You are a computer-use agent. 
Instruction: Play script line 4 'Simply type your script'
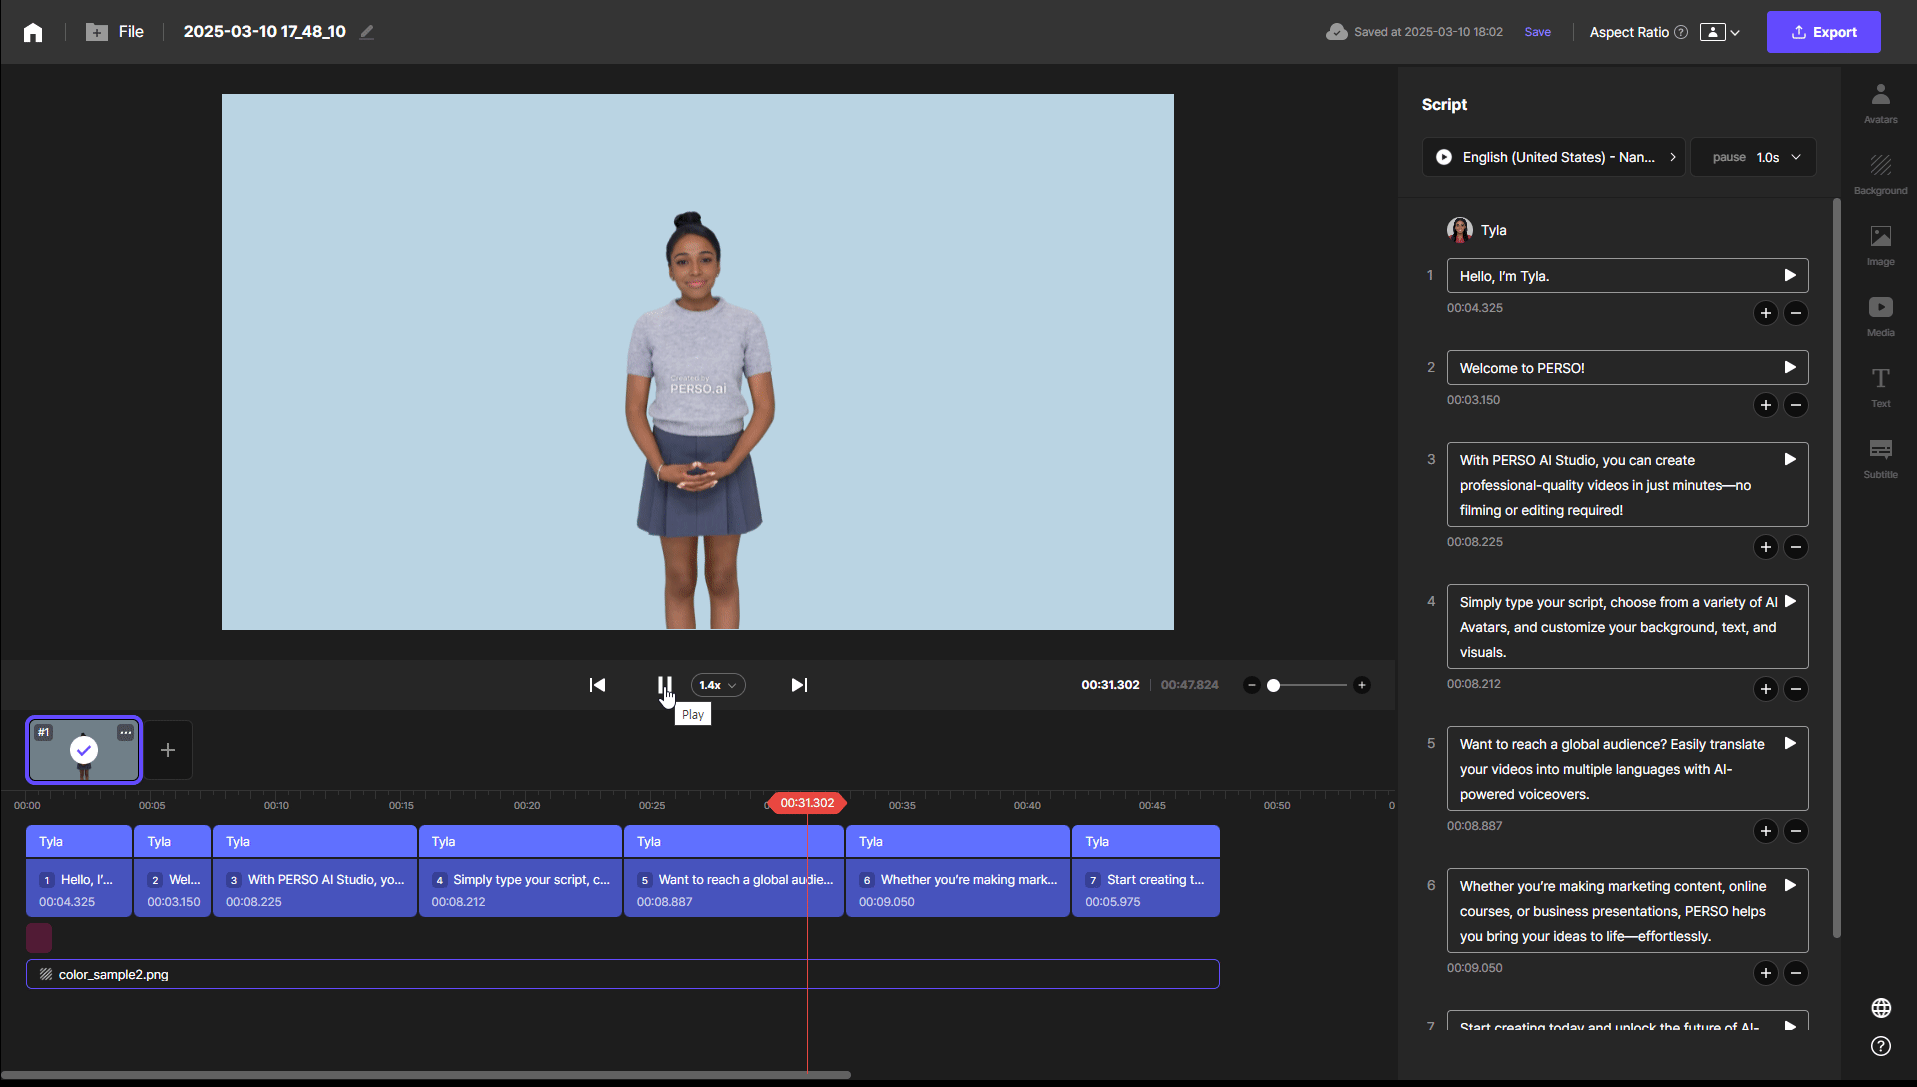coord(1790,601)
